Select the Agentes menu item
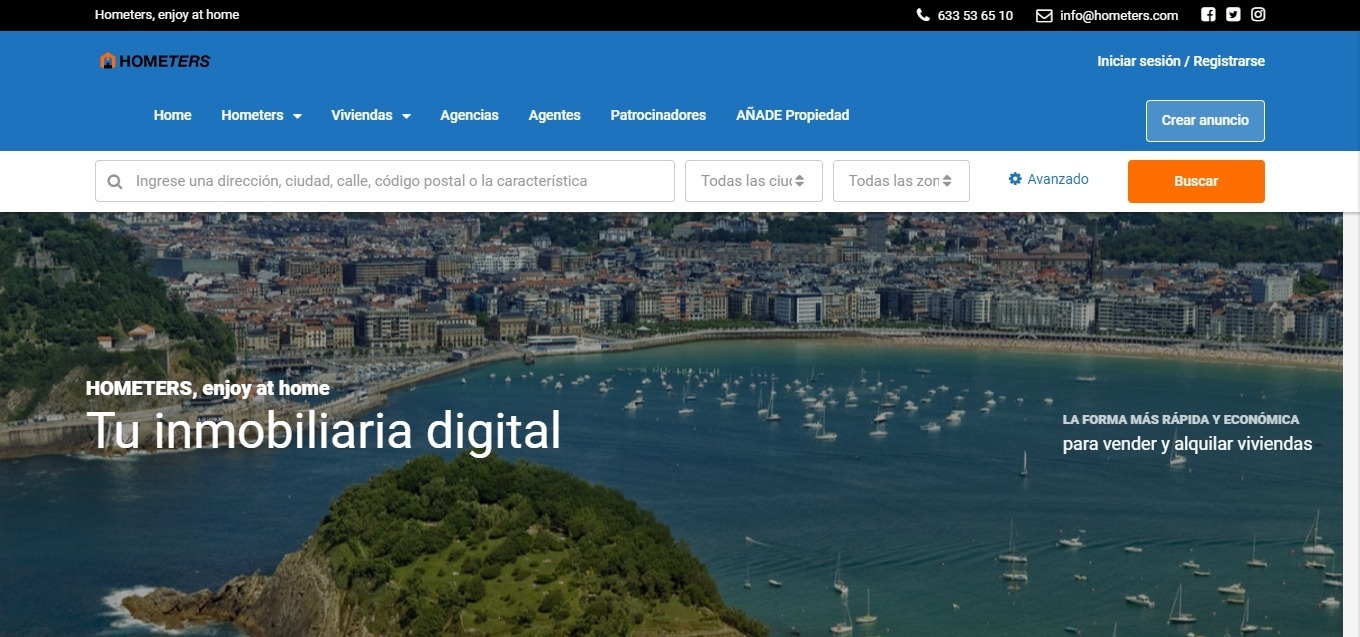Screen dimensions: 1360x637 pos(554,115)
